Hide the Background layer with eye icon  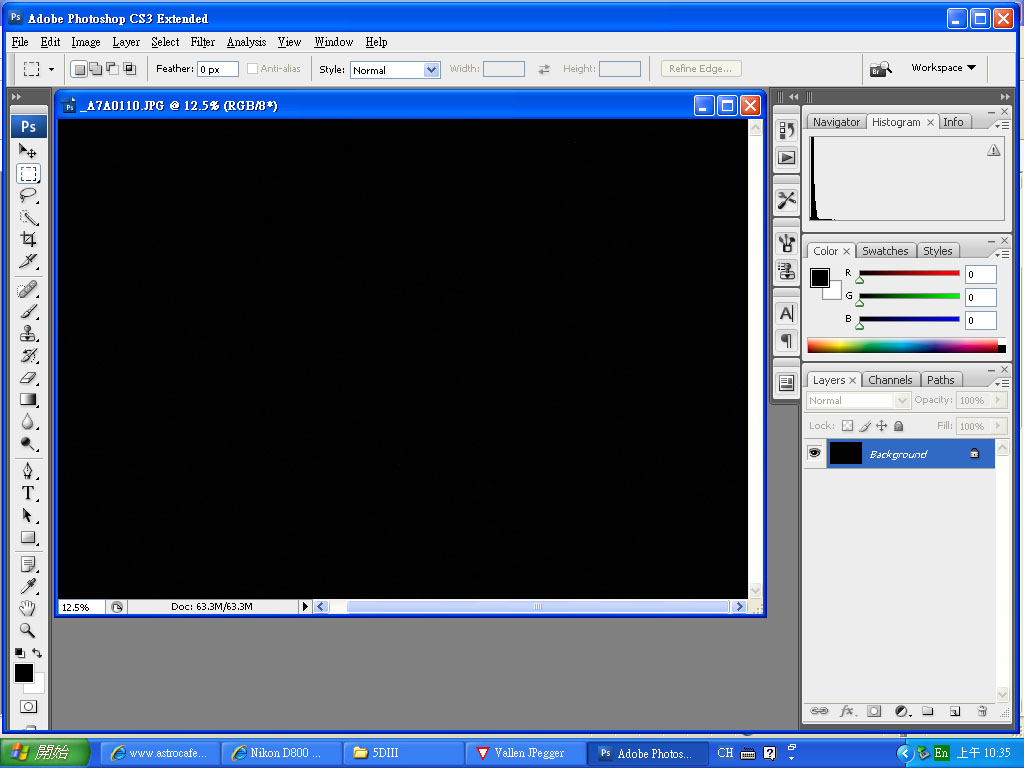pyautogui.click(x=814, y=454)
